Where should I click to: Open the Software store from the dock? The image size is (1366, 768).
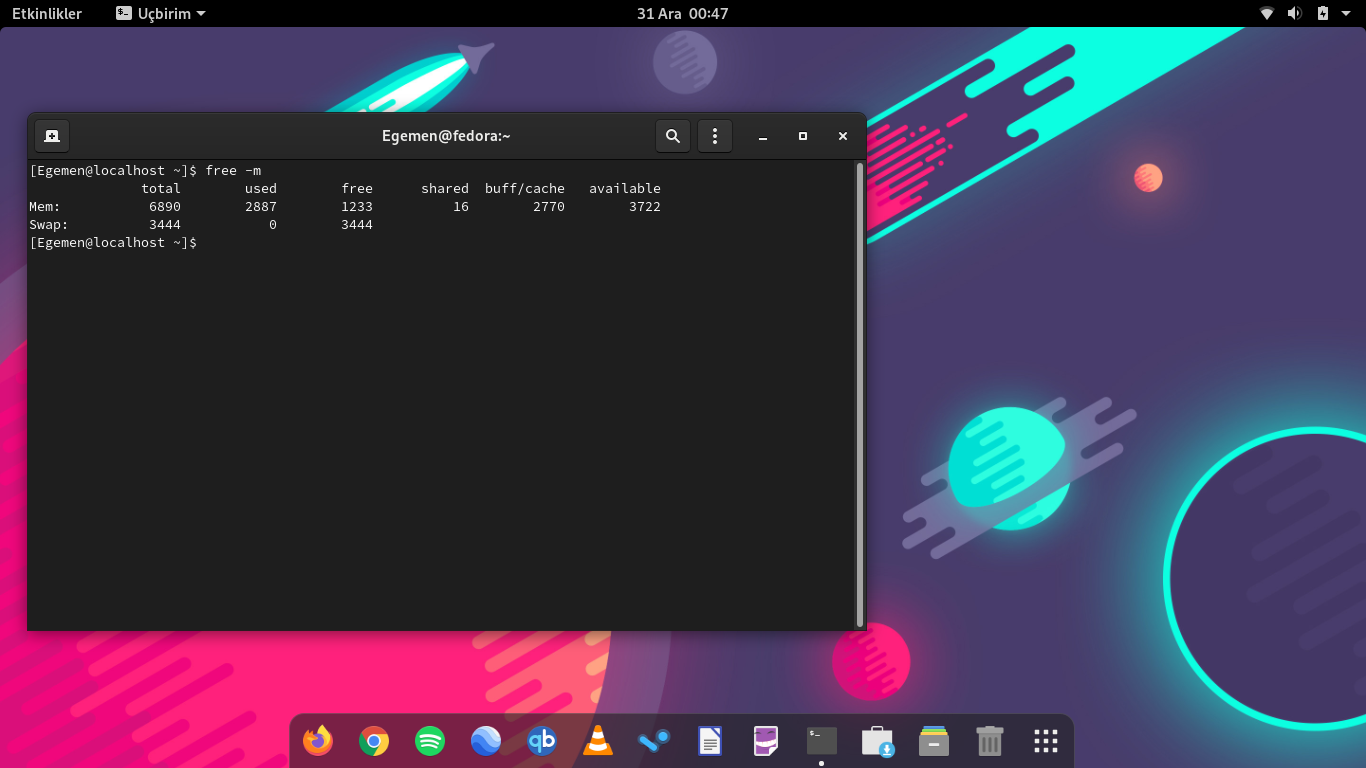point(878,741)
